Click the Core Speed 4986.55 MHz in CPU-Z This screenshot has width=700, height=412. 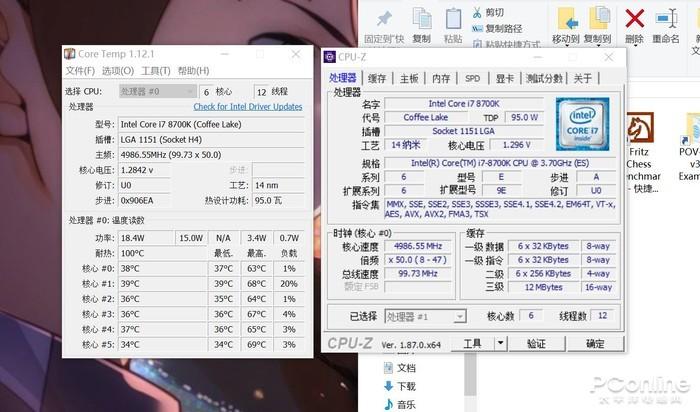point(418,246)
